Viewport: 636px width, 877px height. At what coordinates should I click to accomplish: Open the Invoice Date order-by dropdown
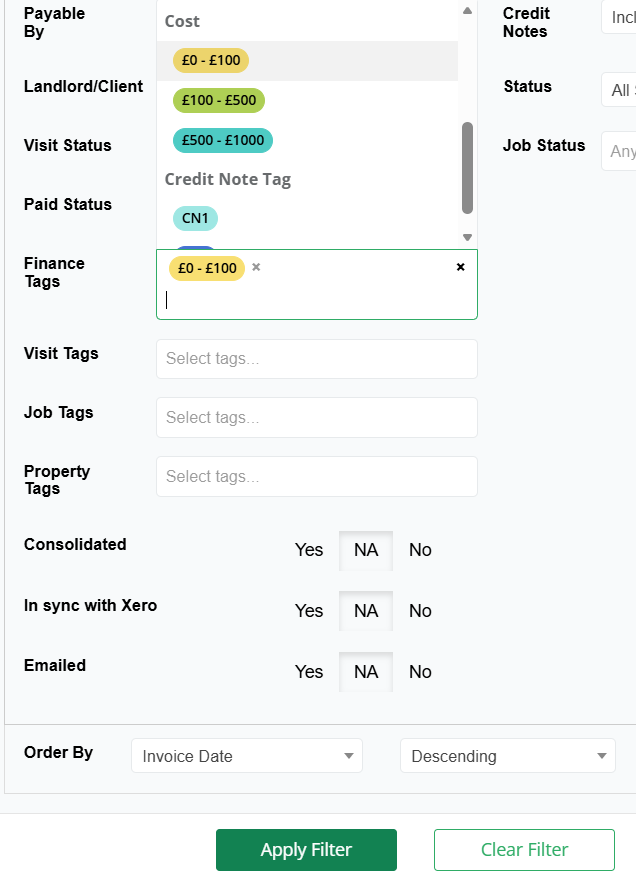point(247,757)
